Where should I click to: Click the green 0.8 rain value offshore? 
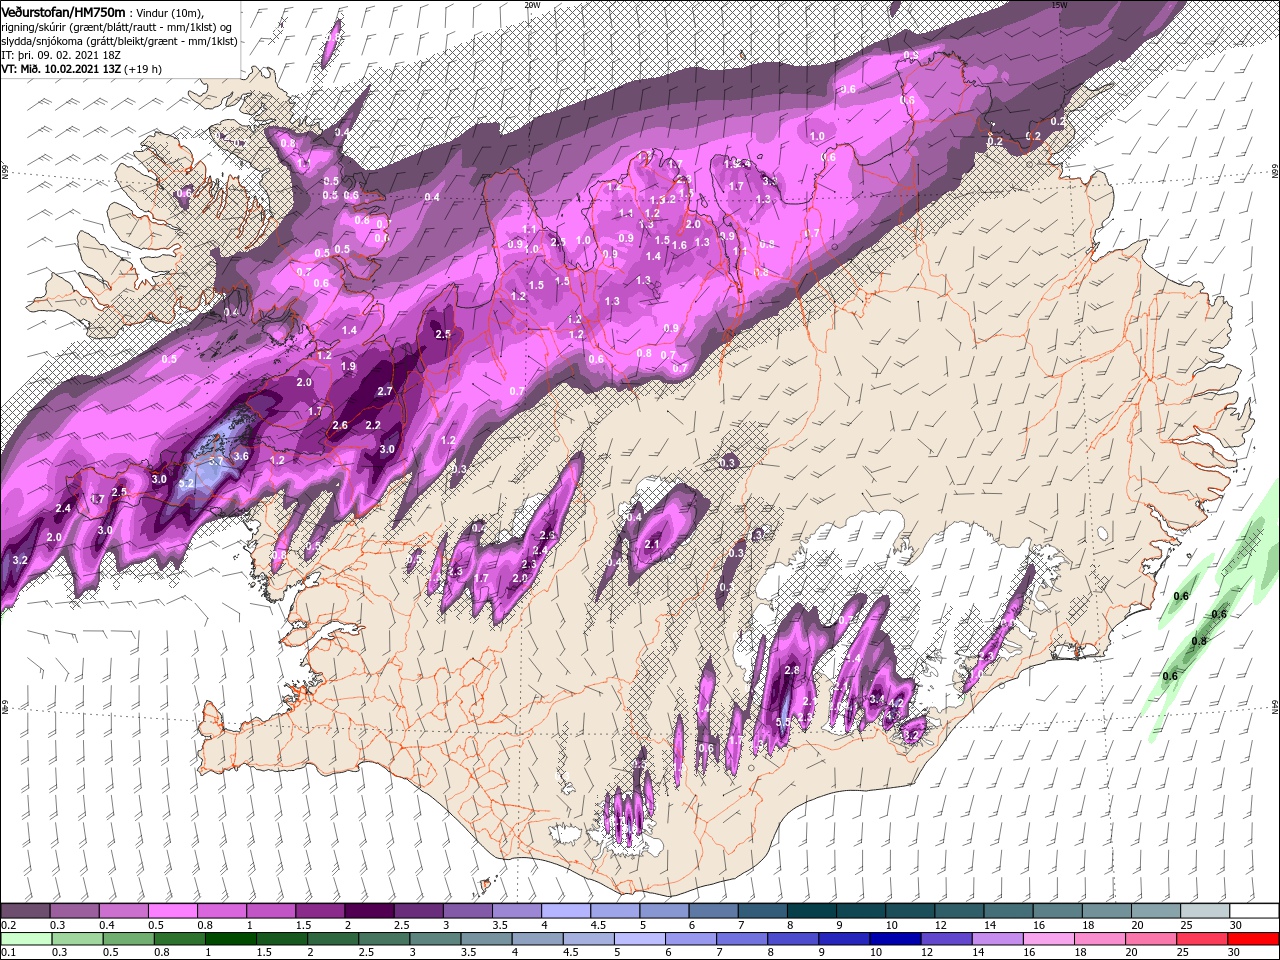pos(1199,641)
